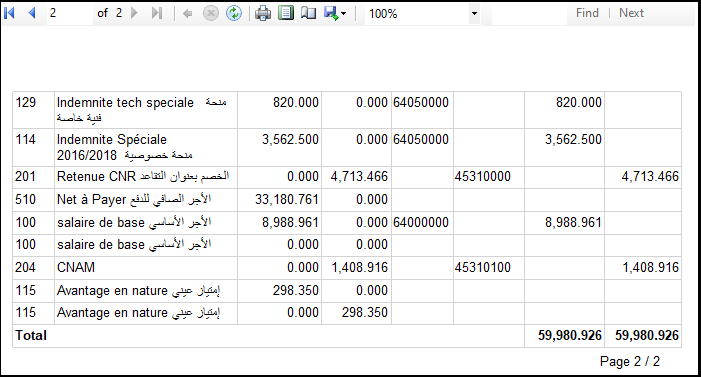Click the stop rendering icon
701x377 pixels.
coord(211,13)
